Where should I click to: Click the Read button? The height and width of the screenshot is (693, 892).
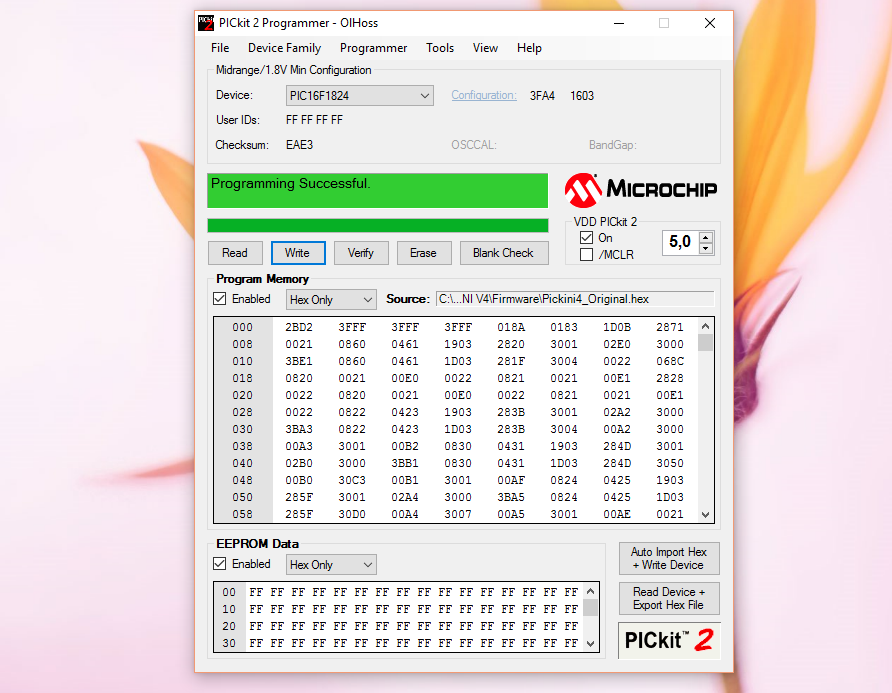pos(235,253)
